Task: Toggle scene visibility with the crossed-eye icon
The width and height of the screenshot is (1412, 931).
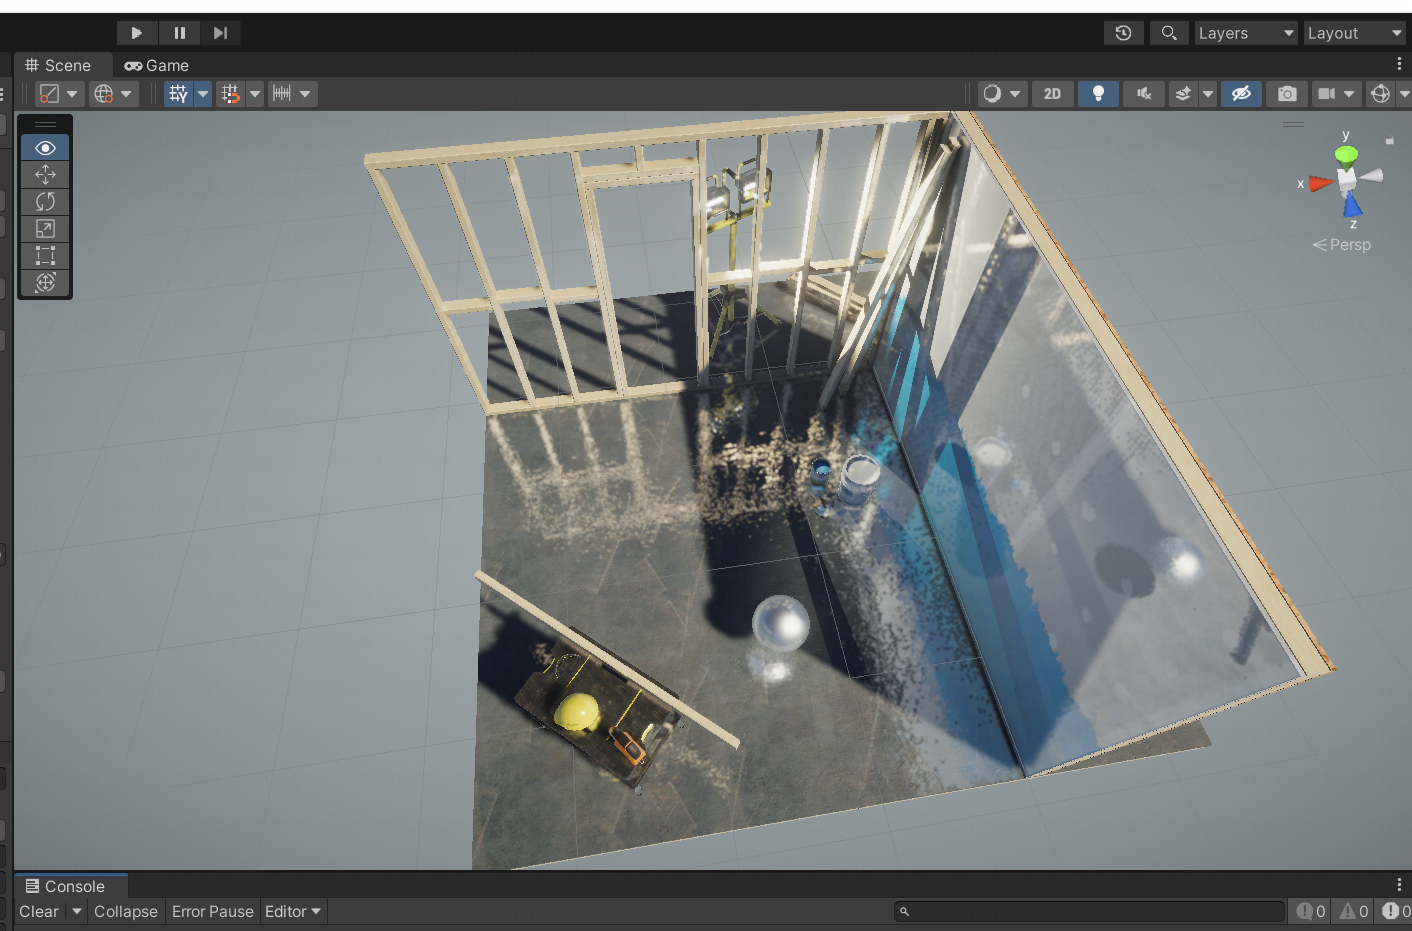Action: point(1241,93)
